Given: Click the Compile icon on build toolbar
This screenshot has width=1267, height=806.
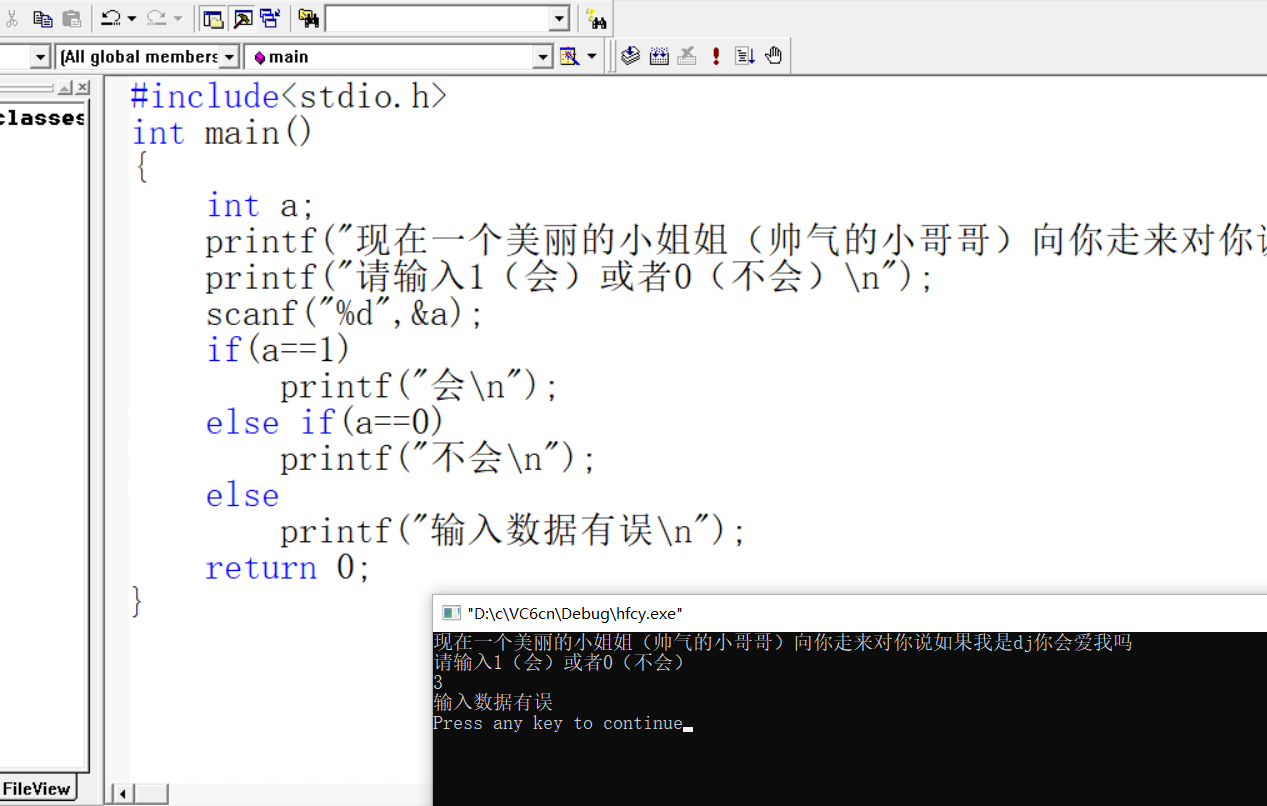Looking at the screenshot, I should click(630, 56).
